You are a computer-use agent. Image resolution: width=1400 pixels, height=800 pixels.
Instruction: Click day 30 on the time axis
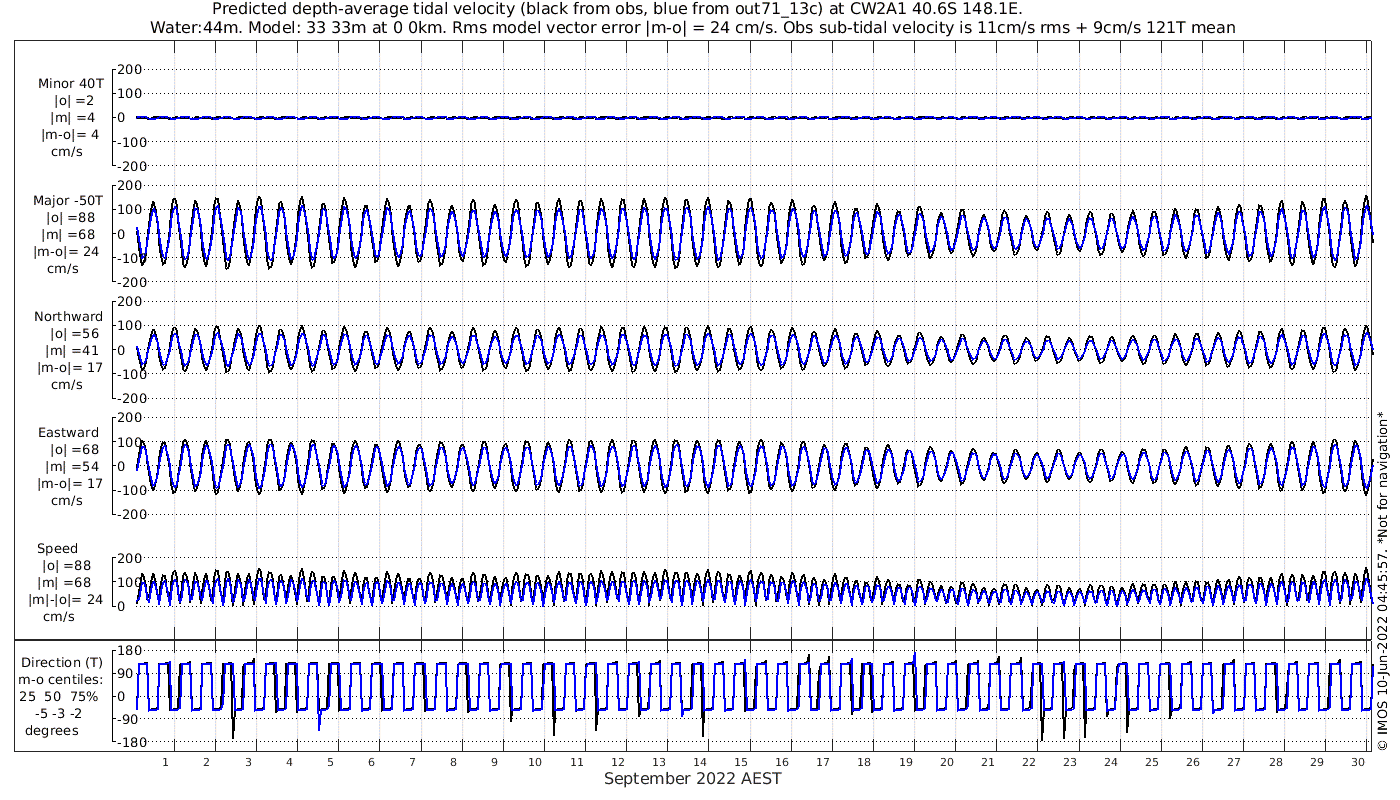(1357, 762)
